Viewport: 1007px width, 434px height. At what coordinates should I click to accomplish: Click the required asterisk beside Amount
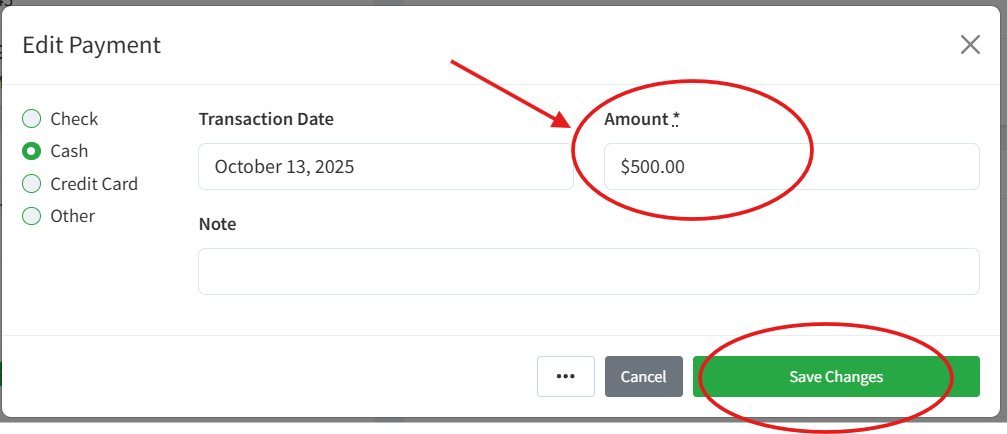coord(676,118)
